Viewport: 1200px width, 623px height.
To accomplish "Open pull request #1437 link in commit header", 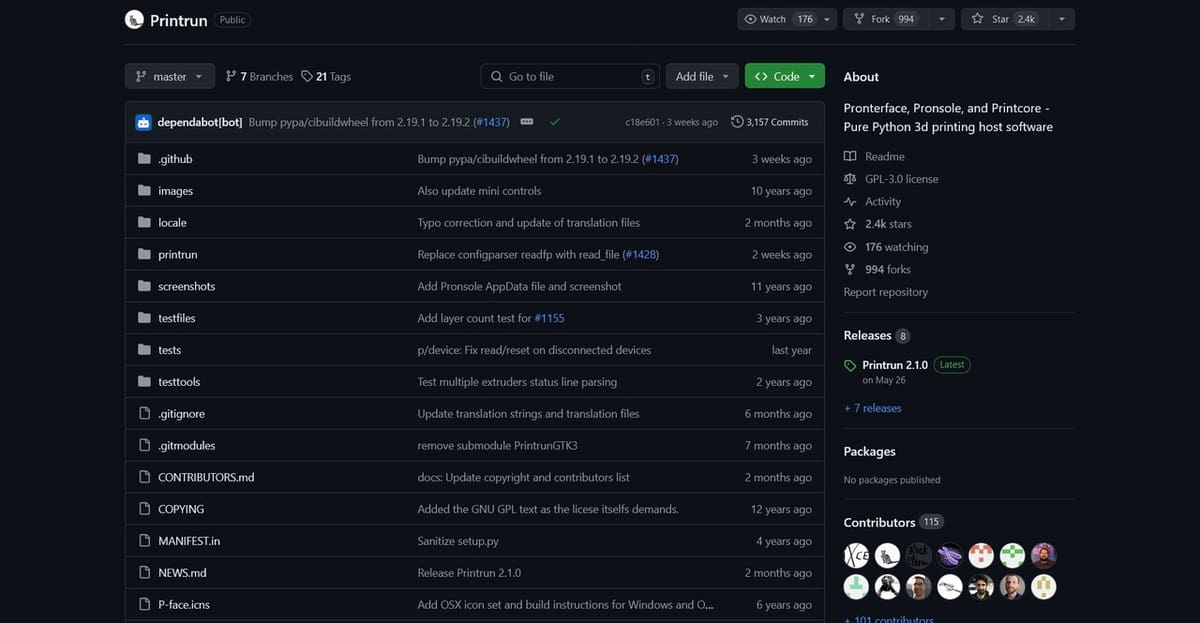I will (491, 122).
